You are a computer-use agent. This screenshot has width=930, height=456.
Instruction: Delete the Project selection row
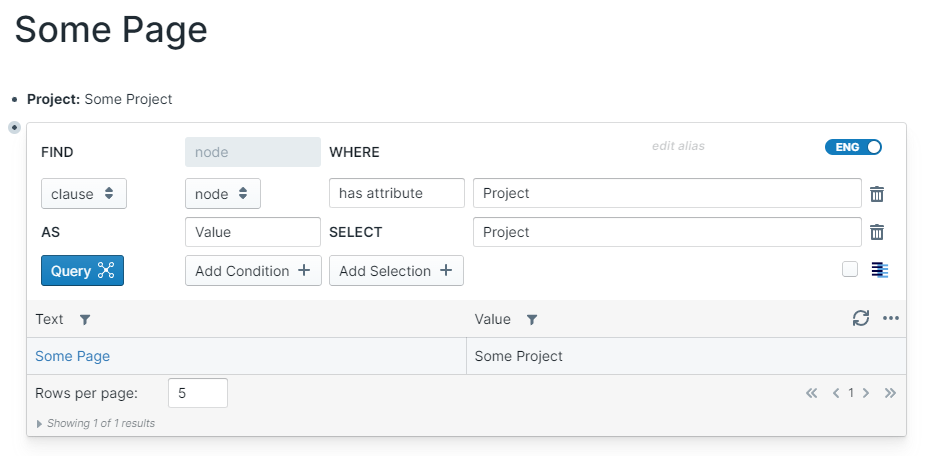pyautogui.click(x=877, y=232)
